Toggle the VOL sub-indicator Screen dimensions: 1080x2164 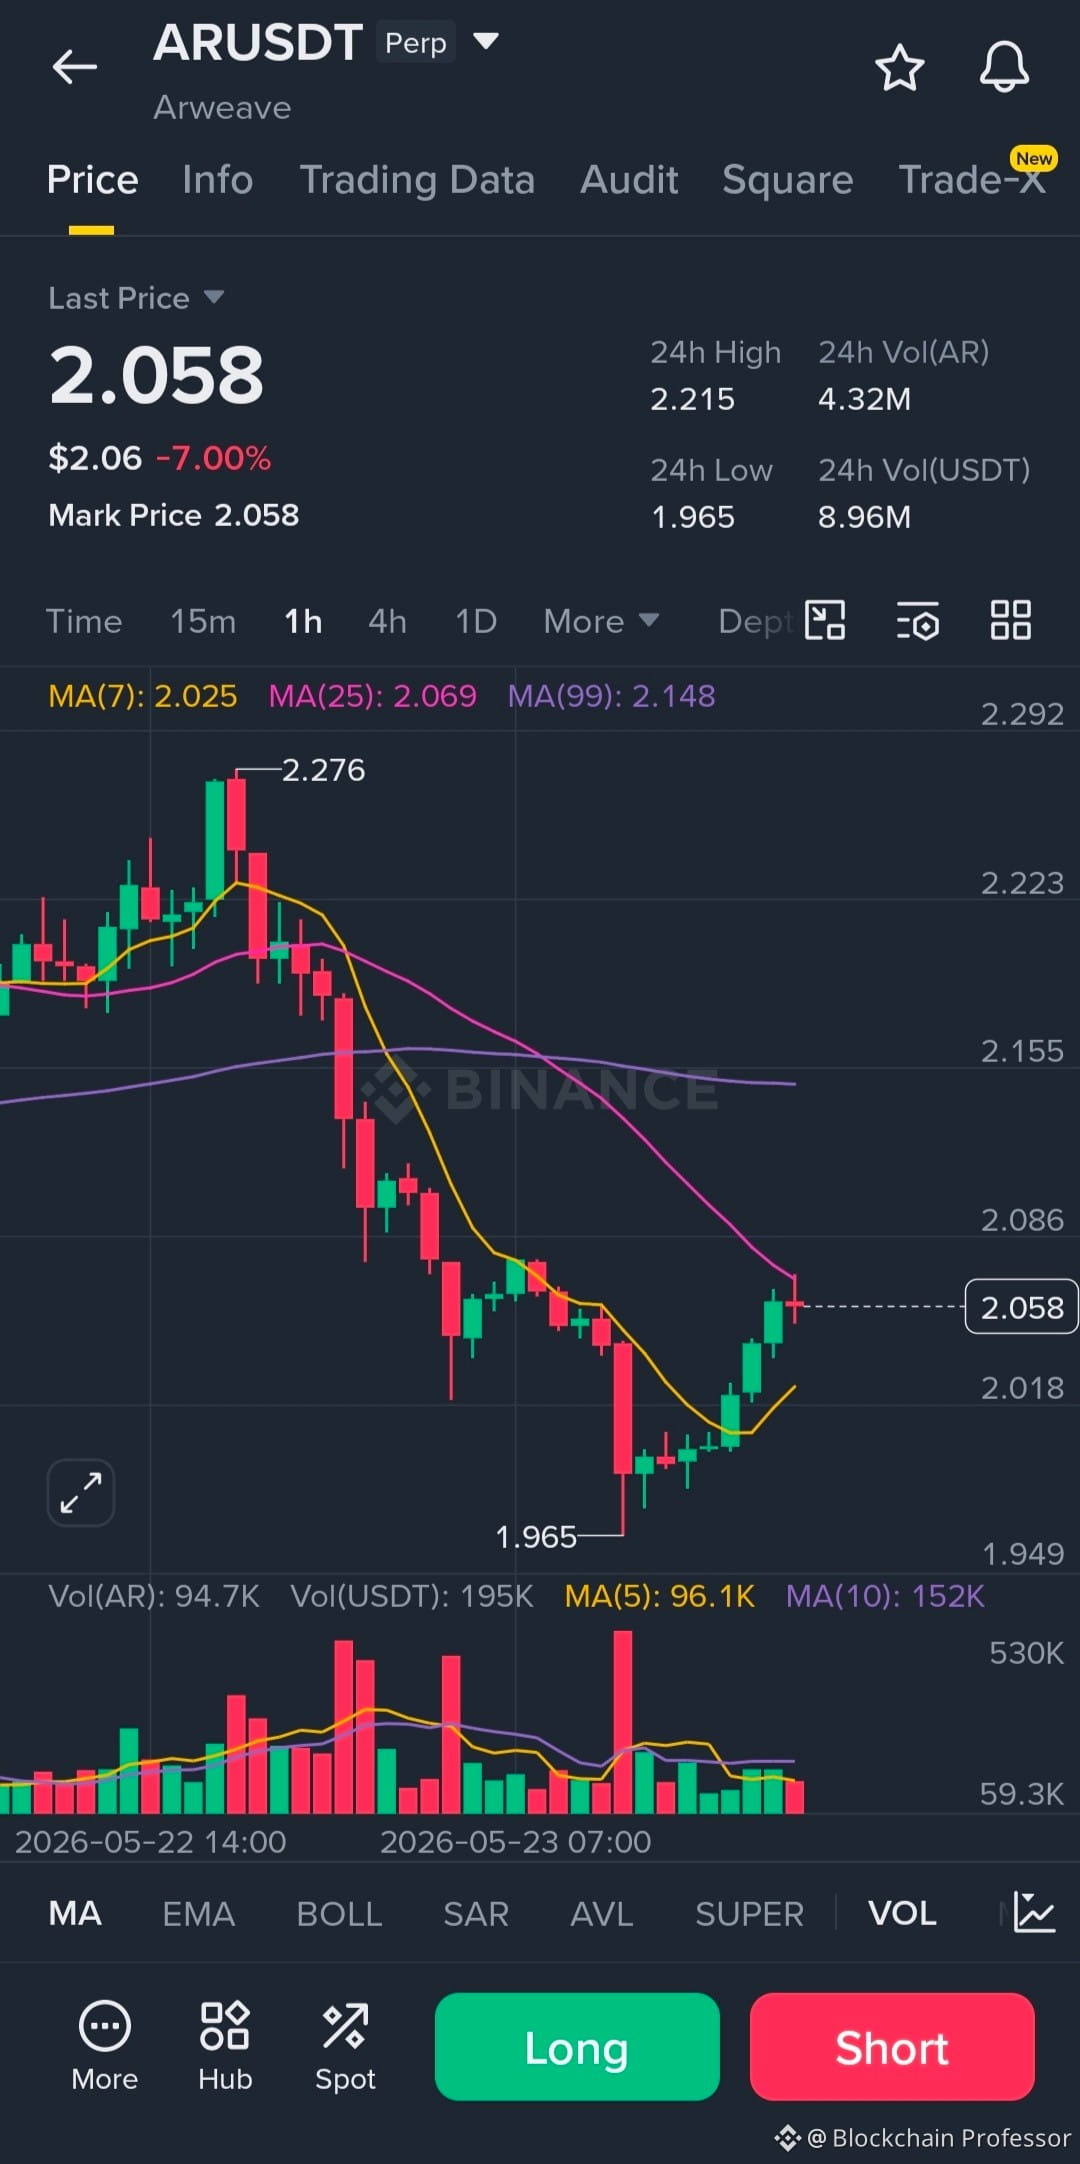[902, 1914]
